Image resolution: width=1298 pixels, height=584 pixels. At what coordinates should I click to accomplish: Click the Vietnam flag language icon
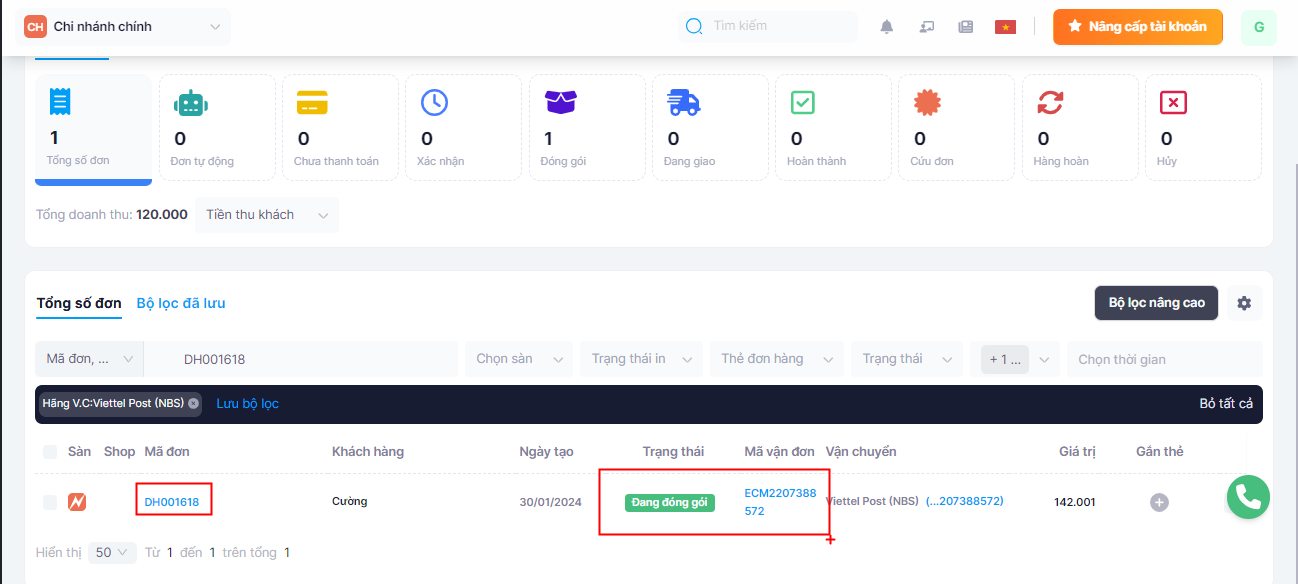pyautogui.click(x=1005, y=27)
